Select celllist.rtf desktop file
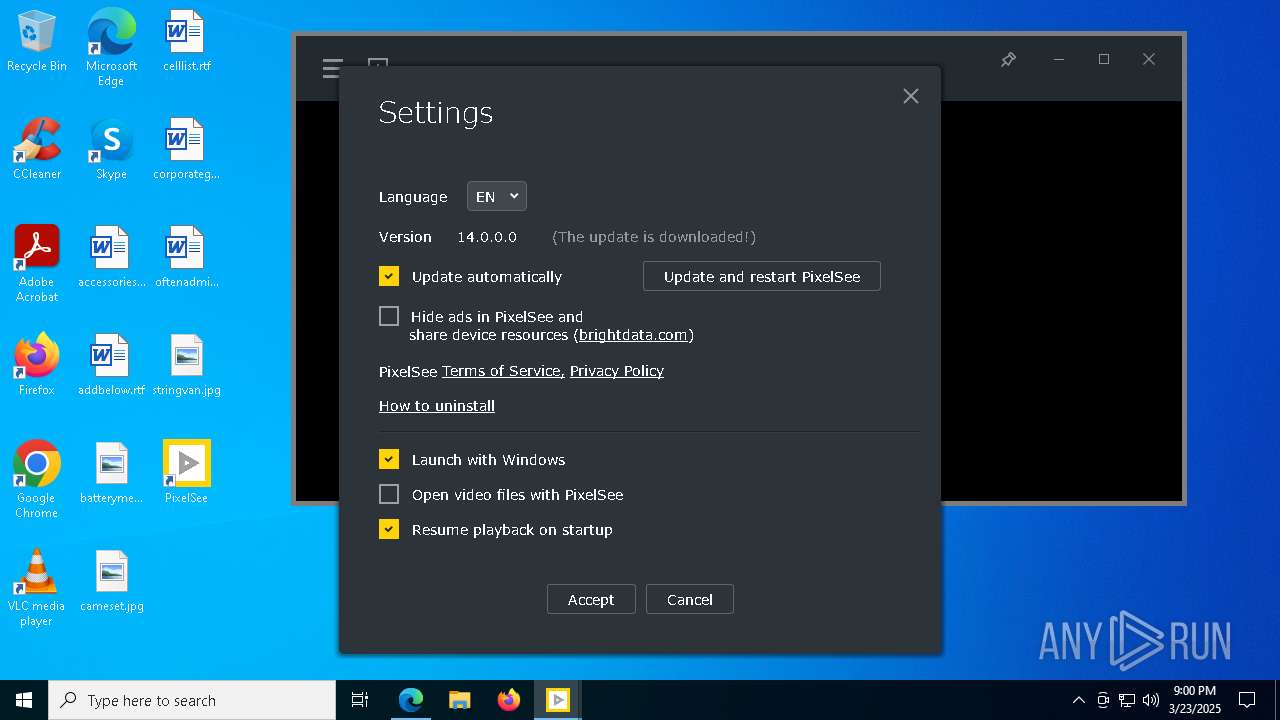1280x720 pixels. 186,42
